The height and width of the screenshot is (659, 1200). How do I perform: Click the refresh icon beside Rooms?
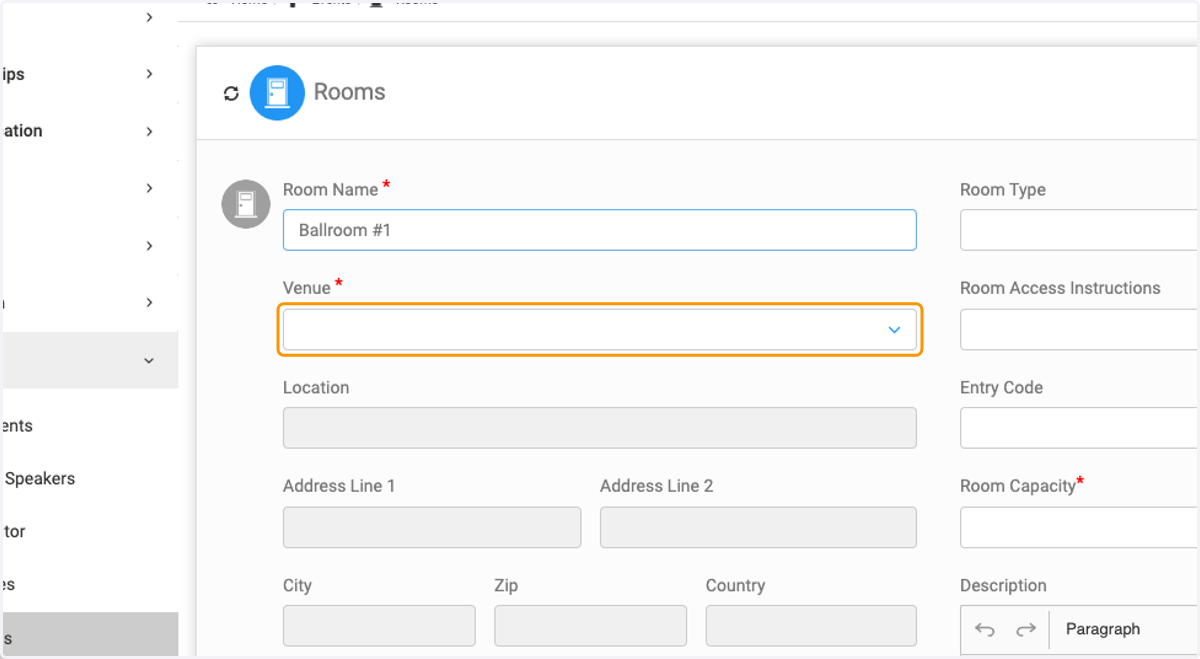pos(231,93)
